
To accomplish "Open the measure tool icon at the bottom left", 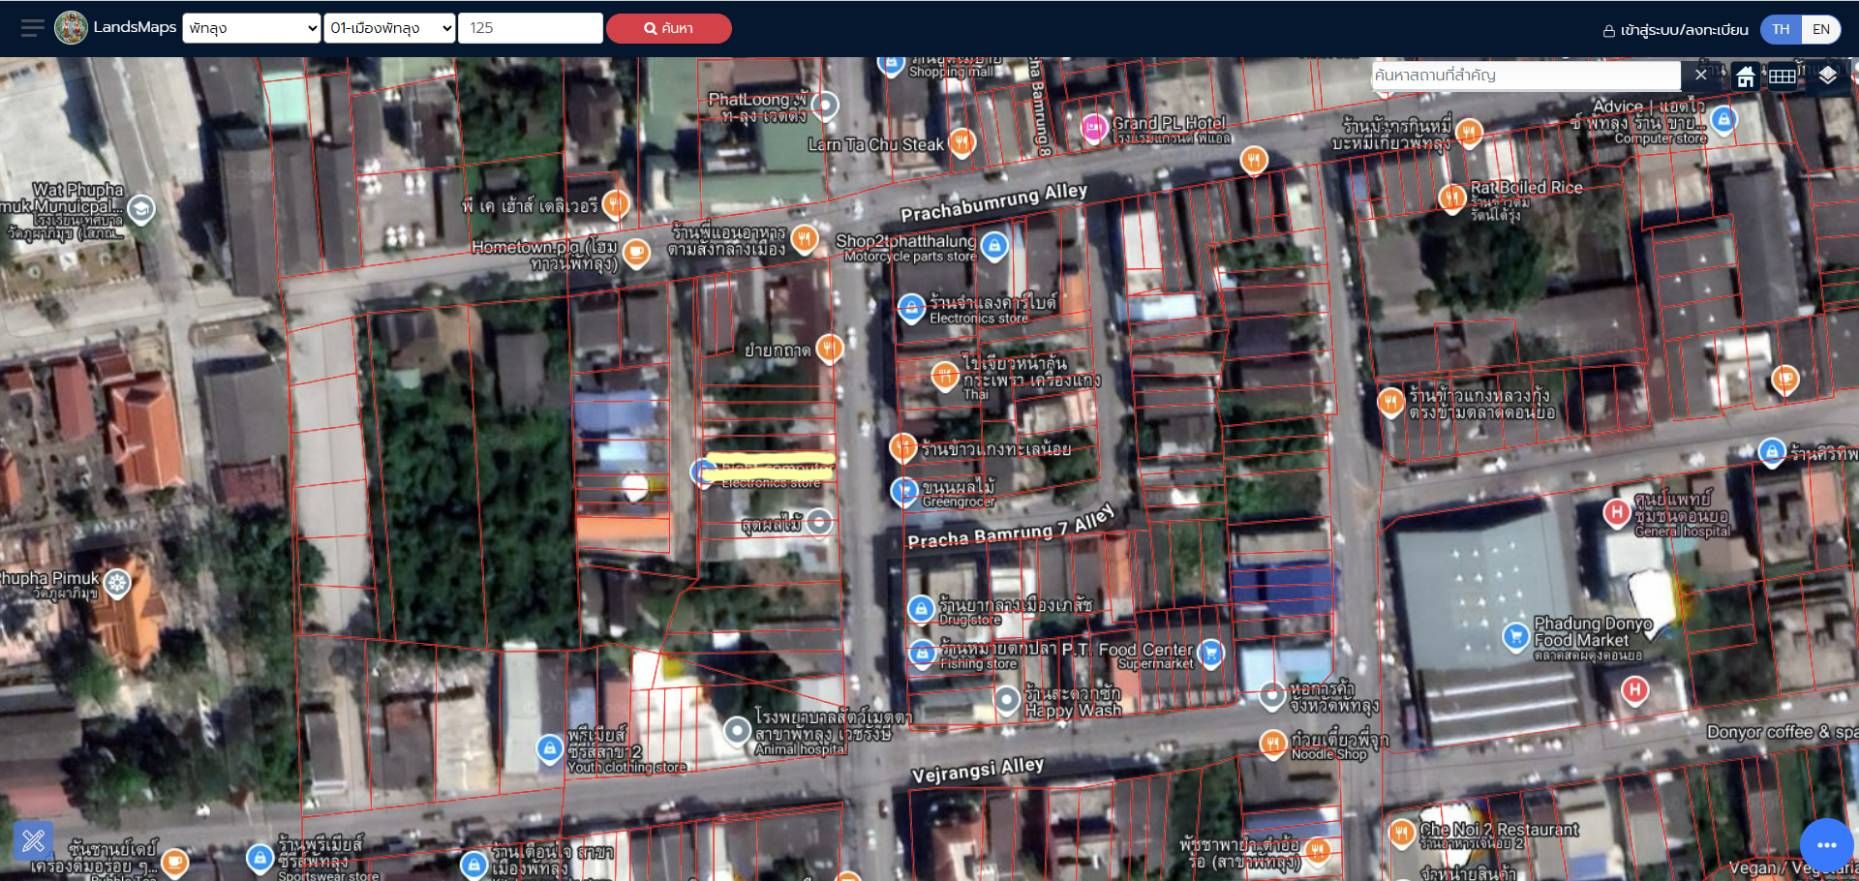I will click(33, 841).
